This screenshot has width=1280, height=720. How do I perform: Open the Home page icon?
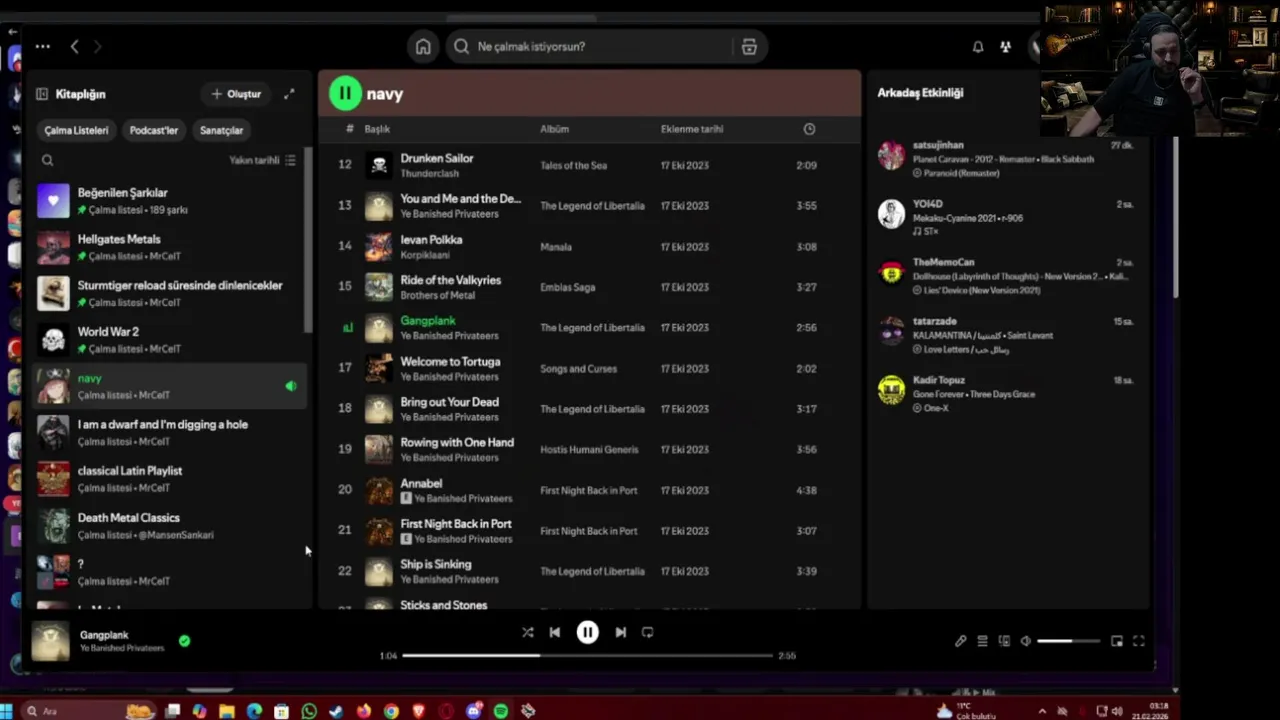click(423, 47)
